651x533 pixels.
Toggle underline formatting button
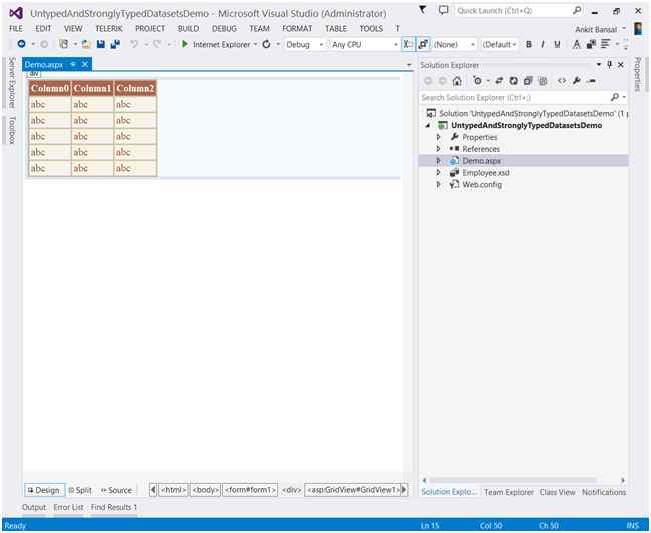557,44
